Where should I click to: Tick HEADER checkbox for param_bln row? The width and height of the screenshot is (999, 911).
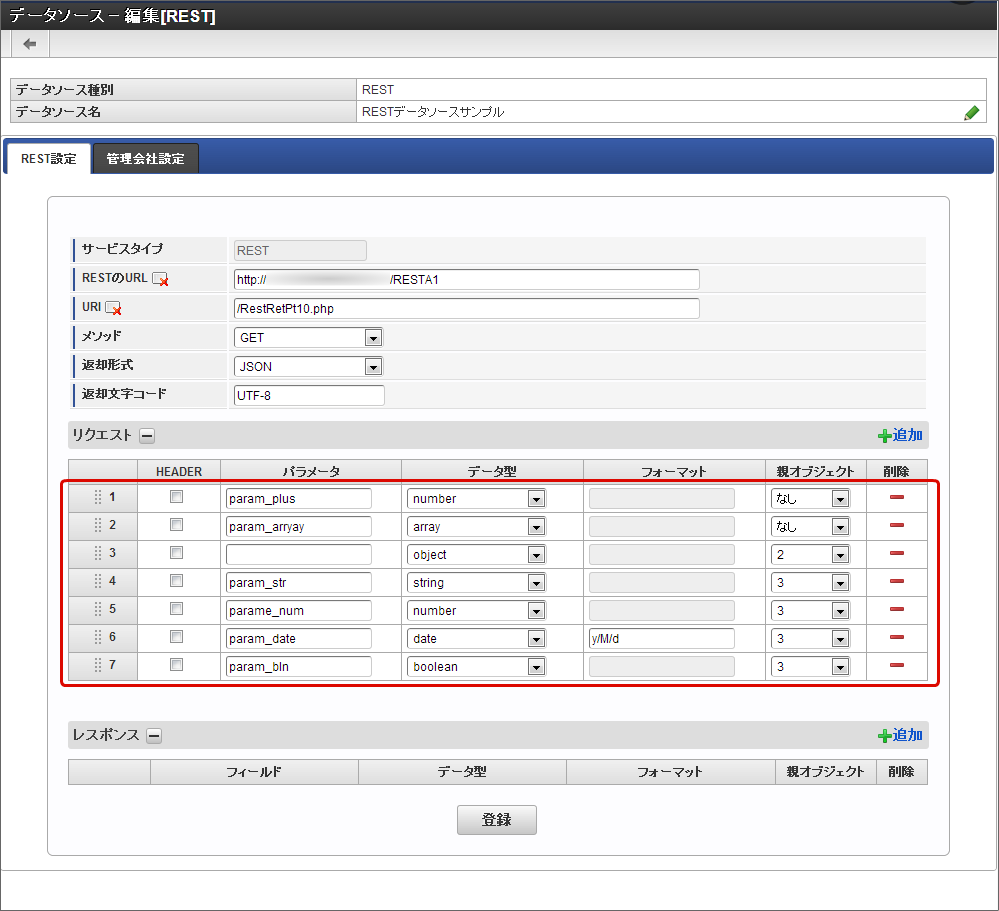177,665
